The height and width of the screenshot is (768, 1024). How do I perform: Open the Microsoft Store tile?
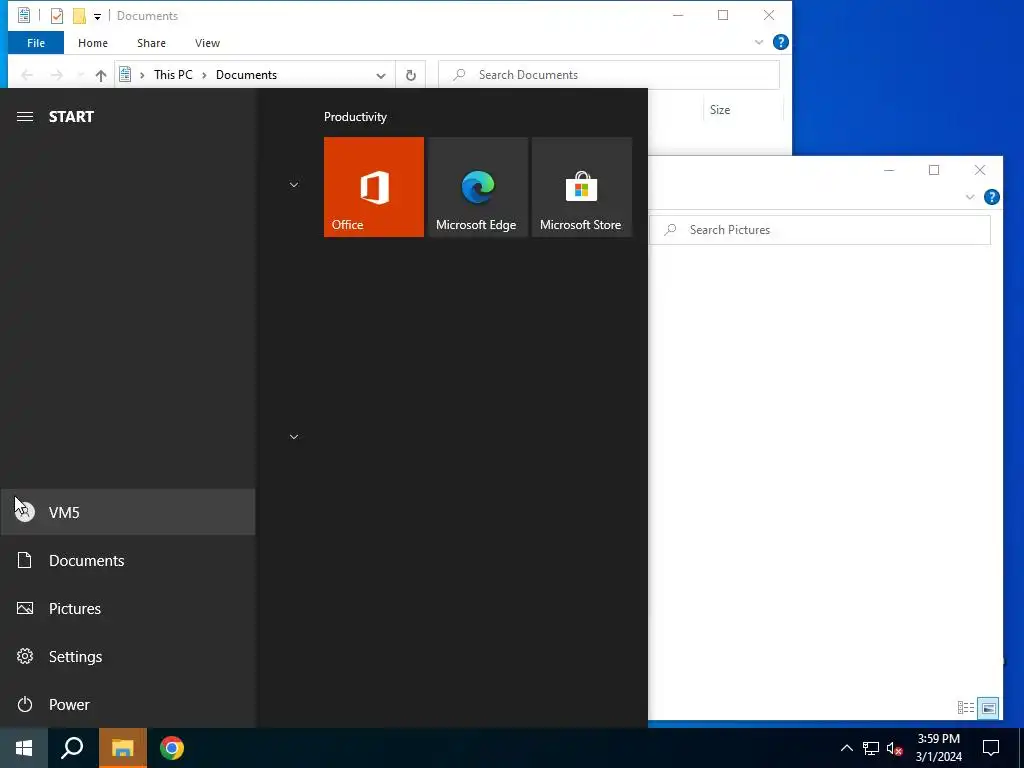pos(581,187)
